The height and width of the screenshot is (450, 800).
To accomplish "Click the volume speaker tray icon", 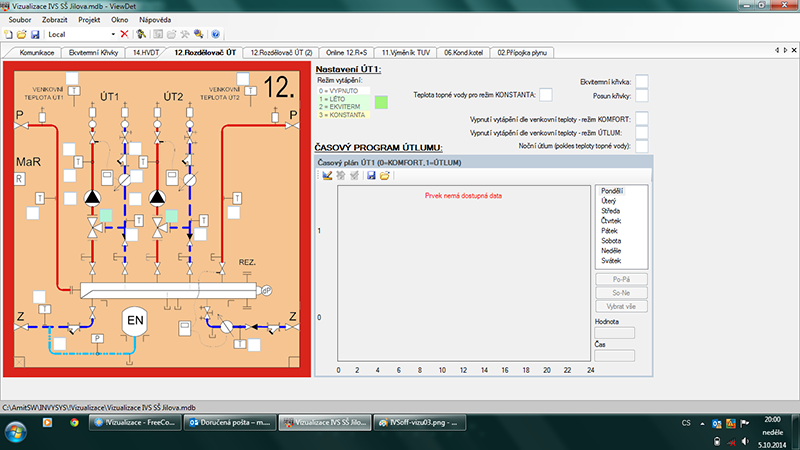I will (745, 441).
